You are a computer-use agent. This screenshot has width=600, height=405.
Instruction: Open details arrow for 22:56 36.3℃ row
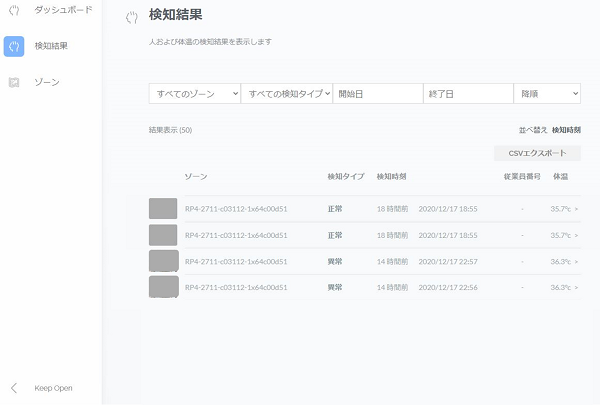click(576, 287)
